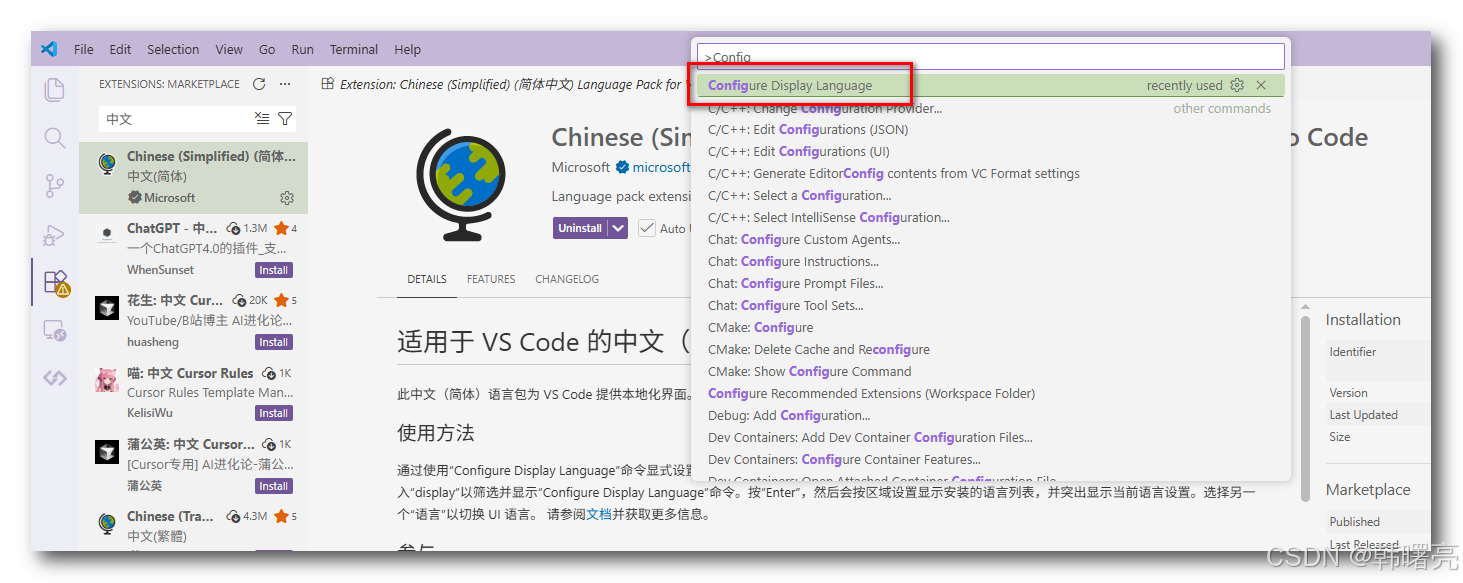
Task: Switch to the DETAILS tab
Action: pos(427,279)
